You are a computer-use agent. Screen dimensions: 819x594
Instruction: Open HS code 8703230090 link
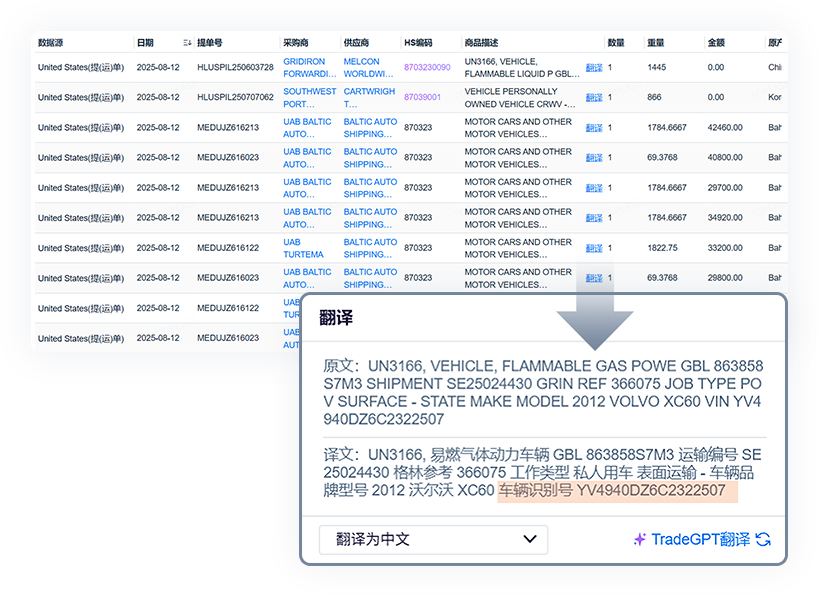point(427,68)
